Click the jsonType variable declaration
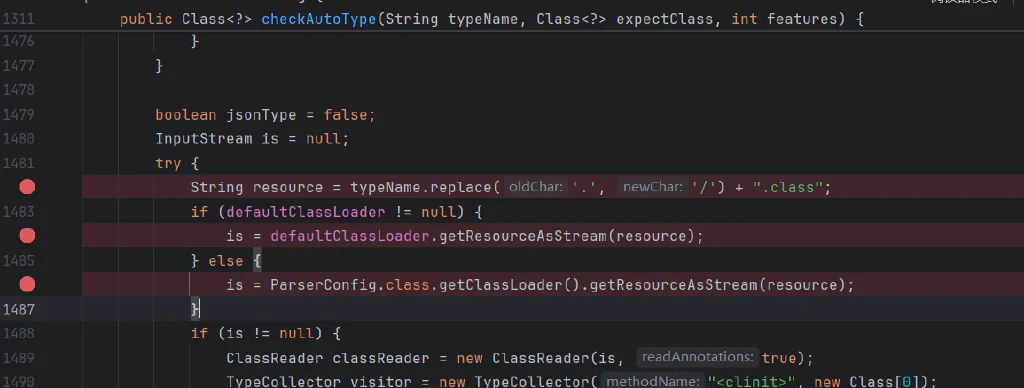Screen dimensions: 1024x388 261,115
